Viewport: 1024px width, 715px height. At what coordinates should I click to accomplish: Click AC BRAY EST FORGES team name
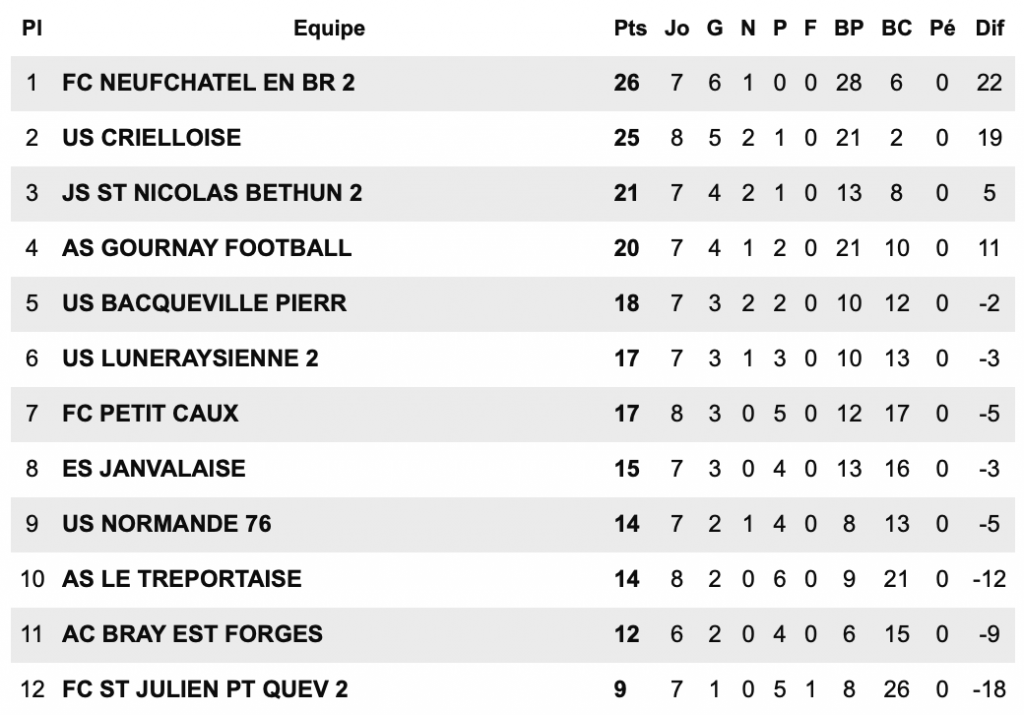192,633
